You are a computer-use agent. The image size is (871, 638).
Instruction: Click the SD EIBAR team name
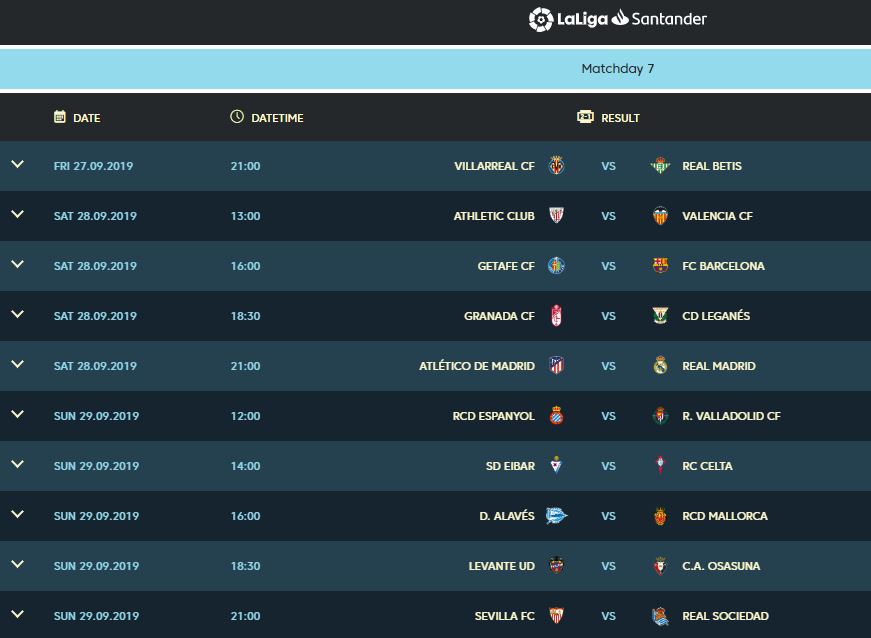510,466
